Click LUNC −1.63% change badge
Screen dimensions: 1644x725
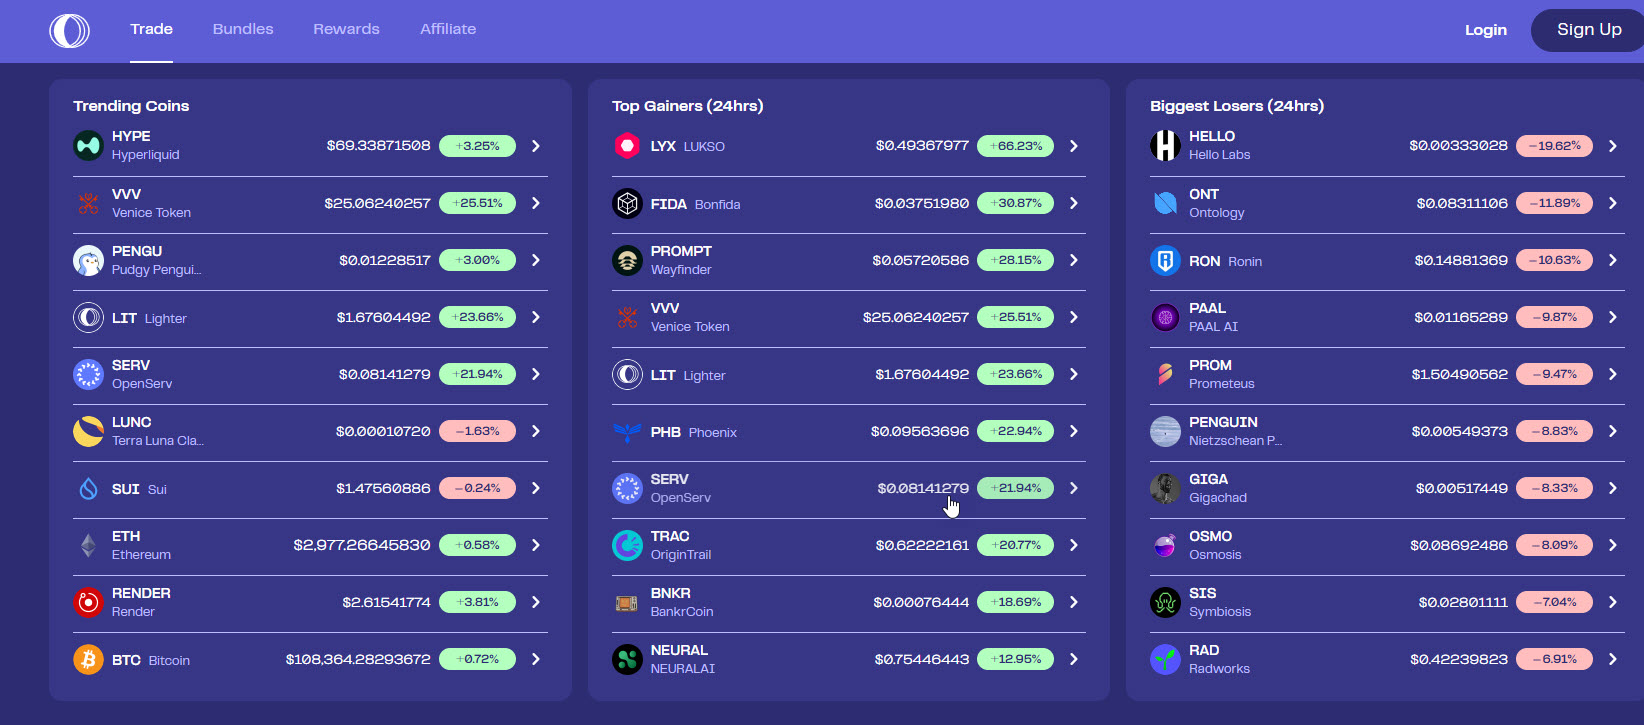coord(477,431)
